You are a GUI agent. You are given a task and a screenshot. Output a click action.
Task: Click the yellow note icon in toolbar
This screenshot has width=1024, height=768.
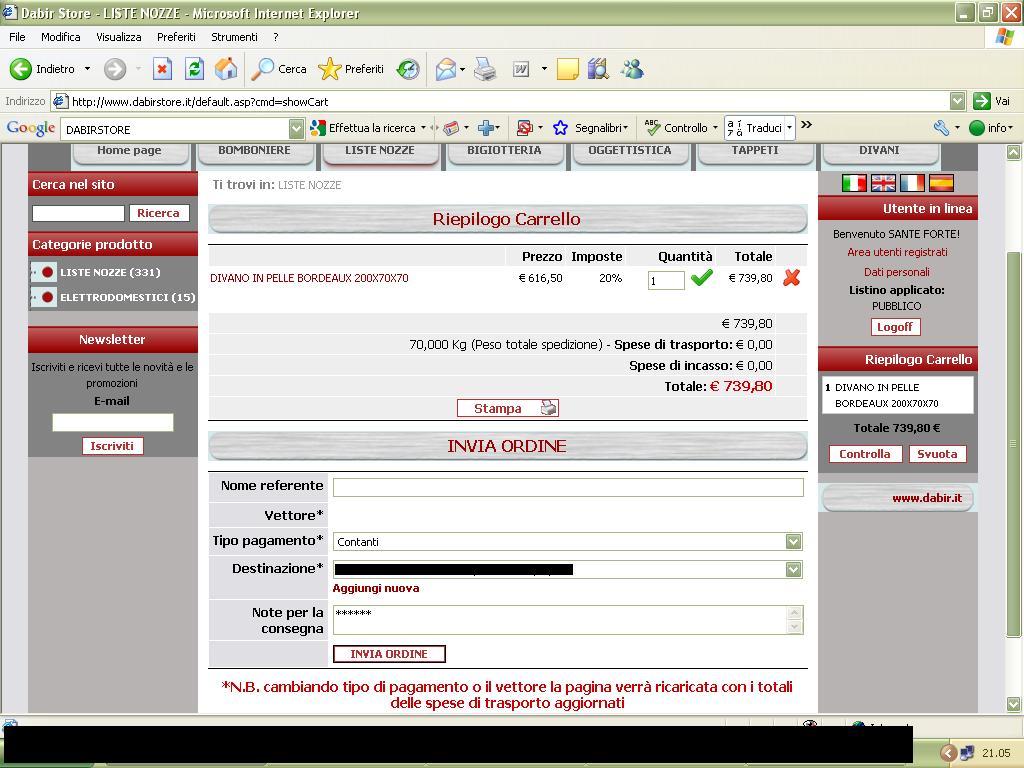[568, 69]
